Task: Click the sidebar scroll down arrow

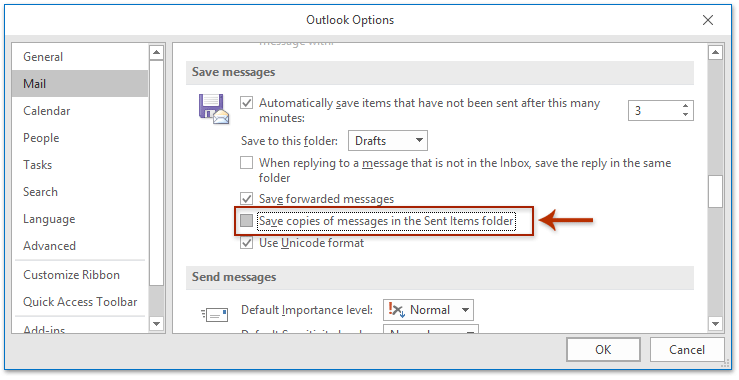Action: coord(156,324)
